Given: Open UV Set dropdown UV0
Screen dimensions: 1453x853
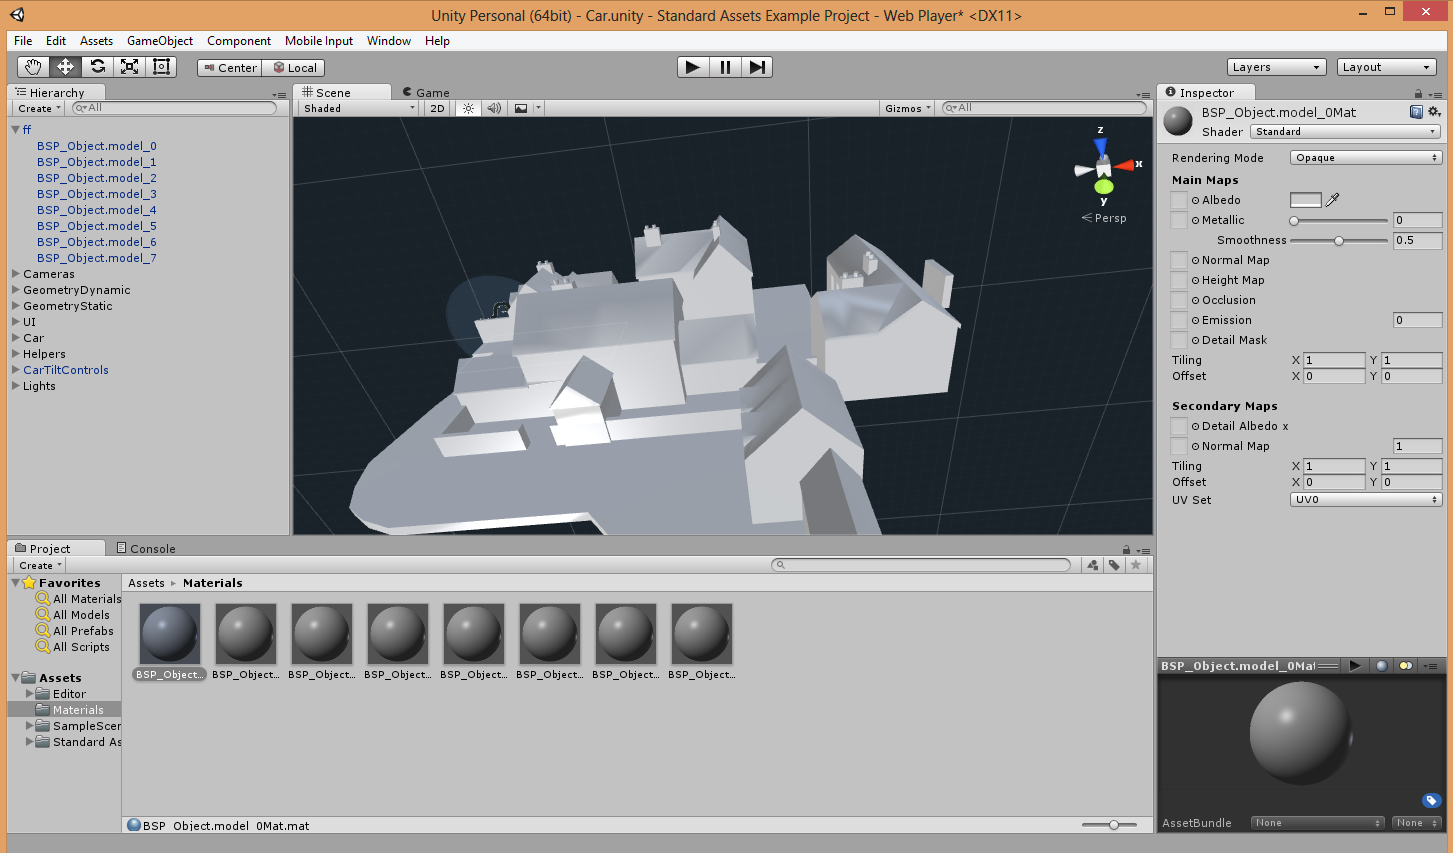Looking at the screenshot, I should (x=1366, y=500).
